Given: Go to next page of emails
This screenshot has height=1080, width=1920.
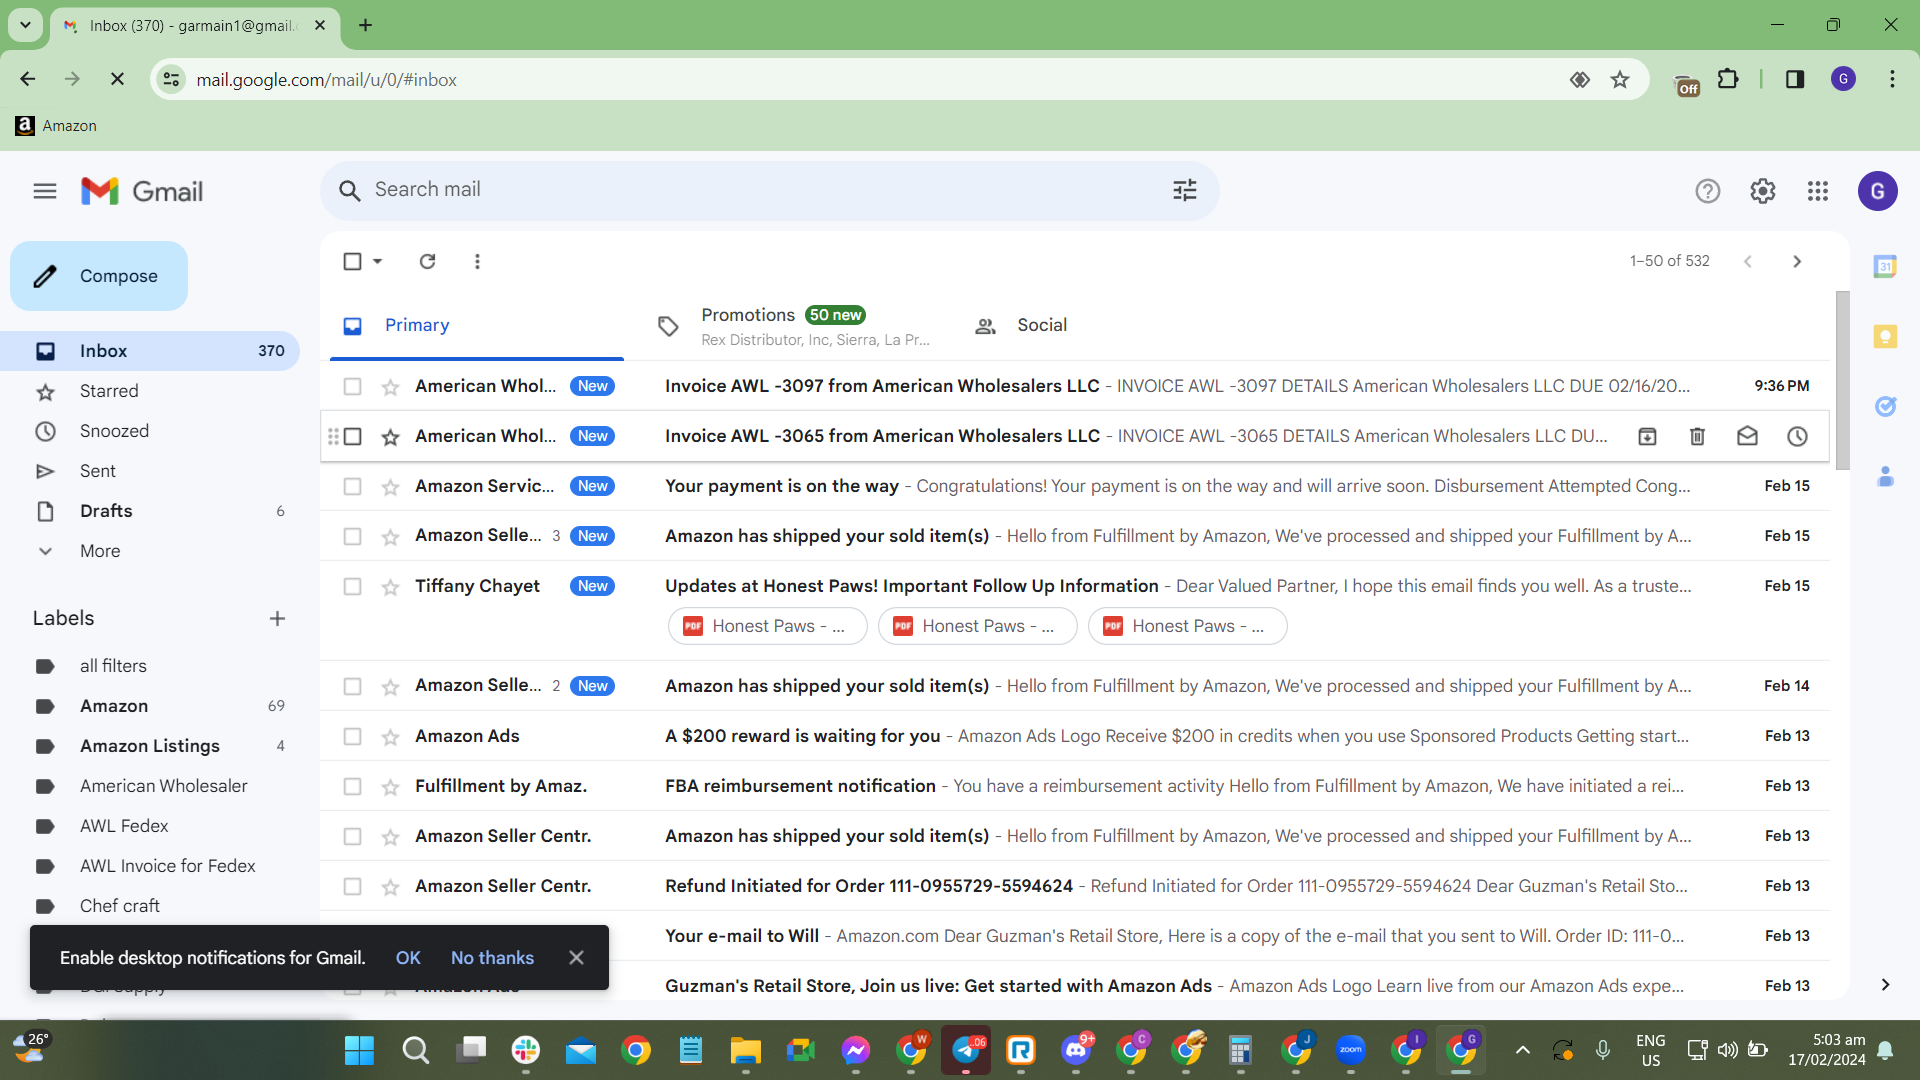Looking at the screenshot, I should click(x=1797, y=261).
